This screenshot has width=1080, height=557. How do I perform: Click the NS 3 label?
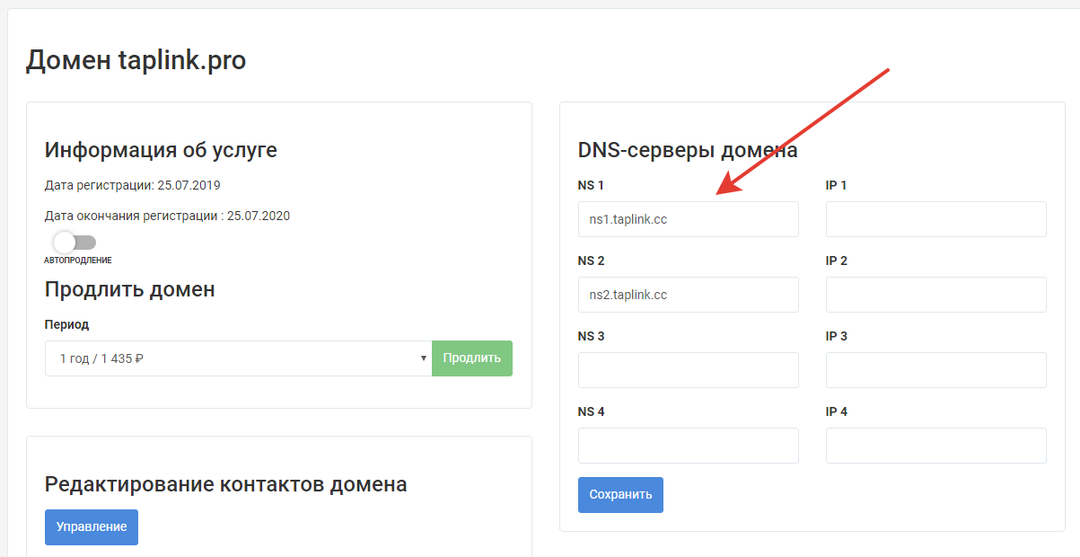[x=591, y=336]
